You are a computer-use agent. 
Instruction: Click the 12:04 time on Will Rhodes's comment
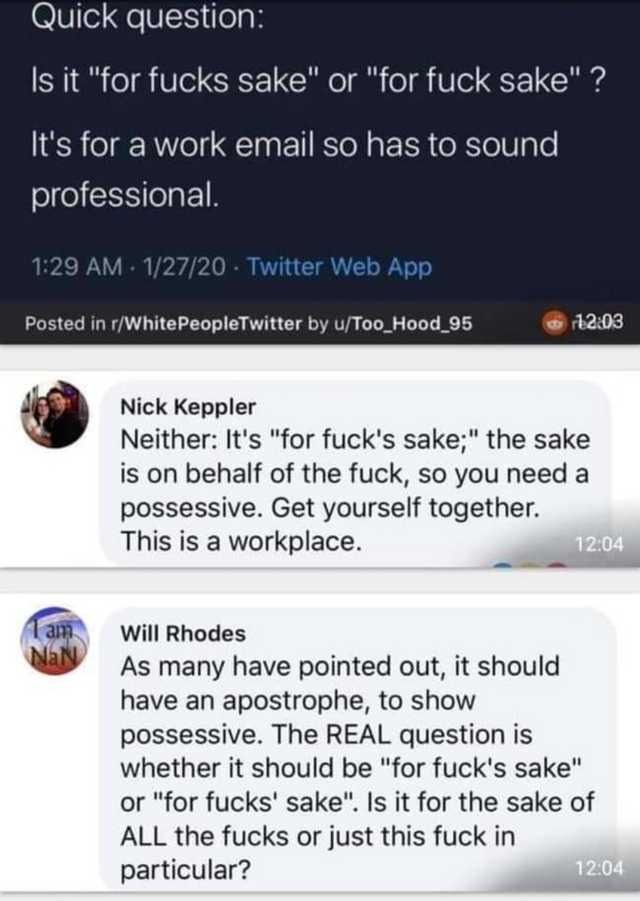point(599,868)
